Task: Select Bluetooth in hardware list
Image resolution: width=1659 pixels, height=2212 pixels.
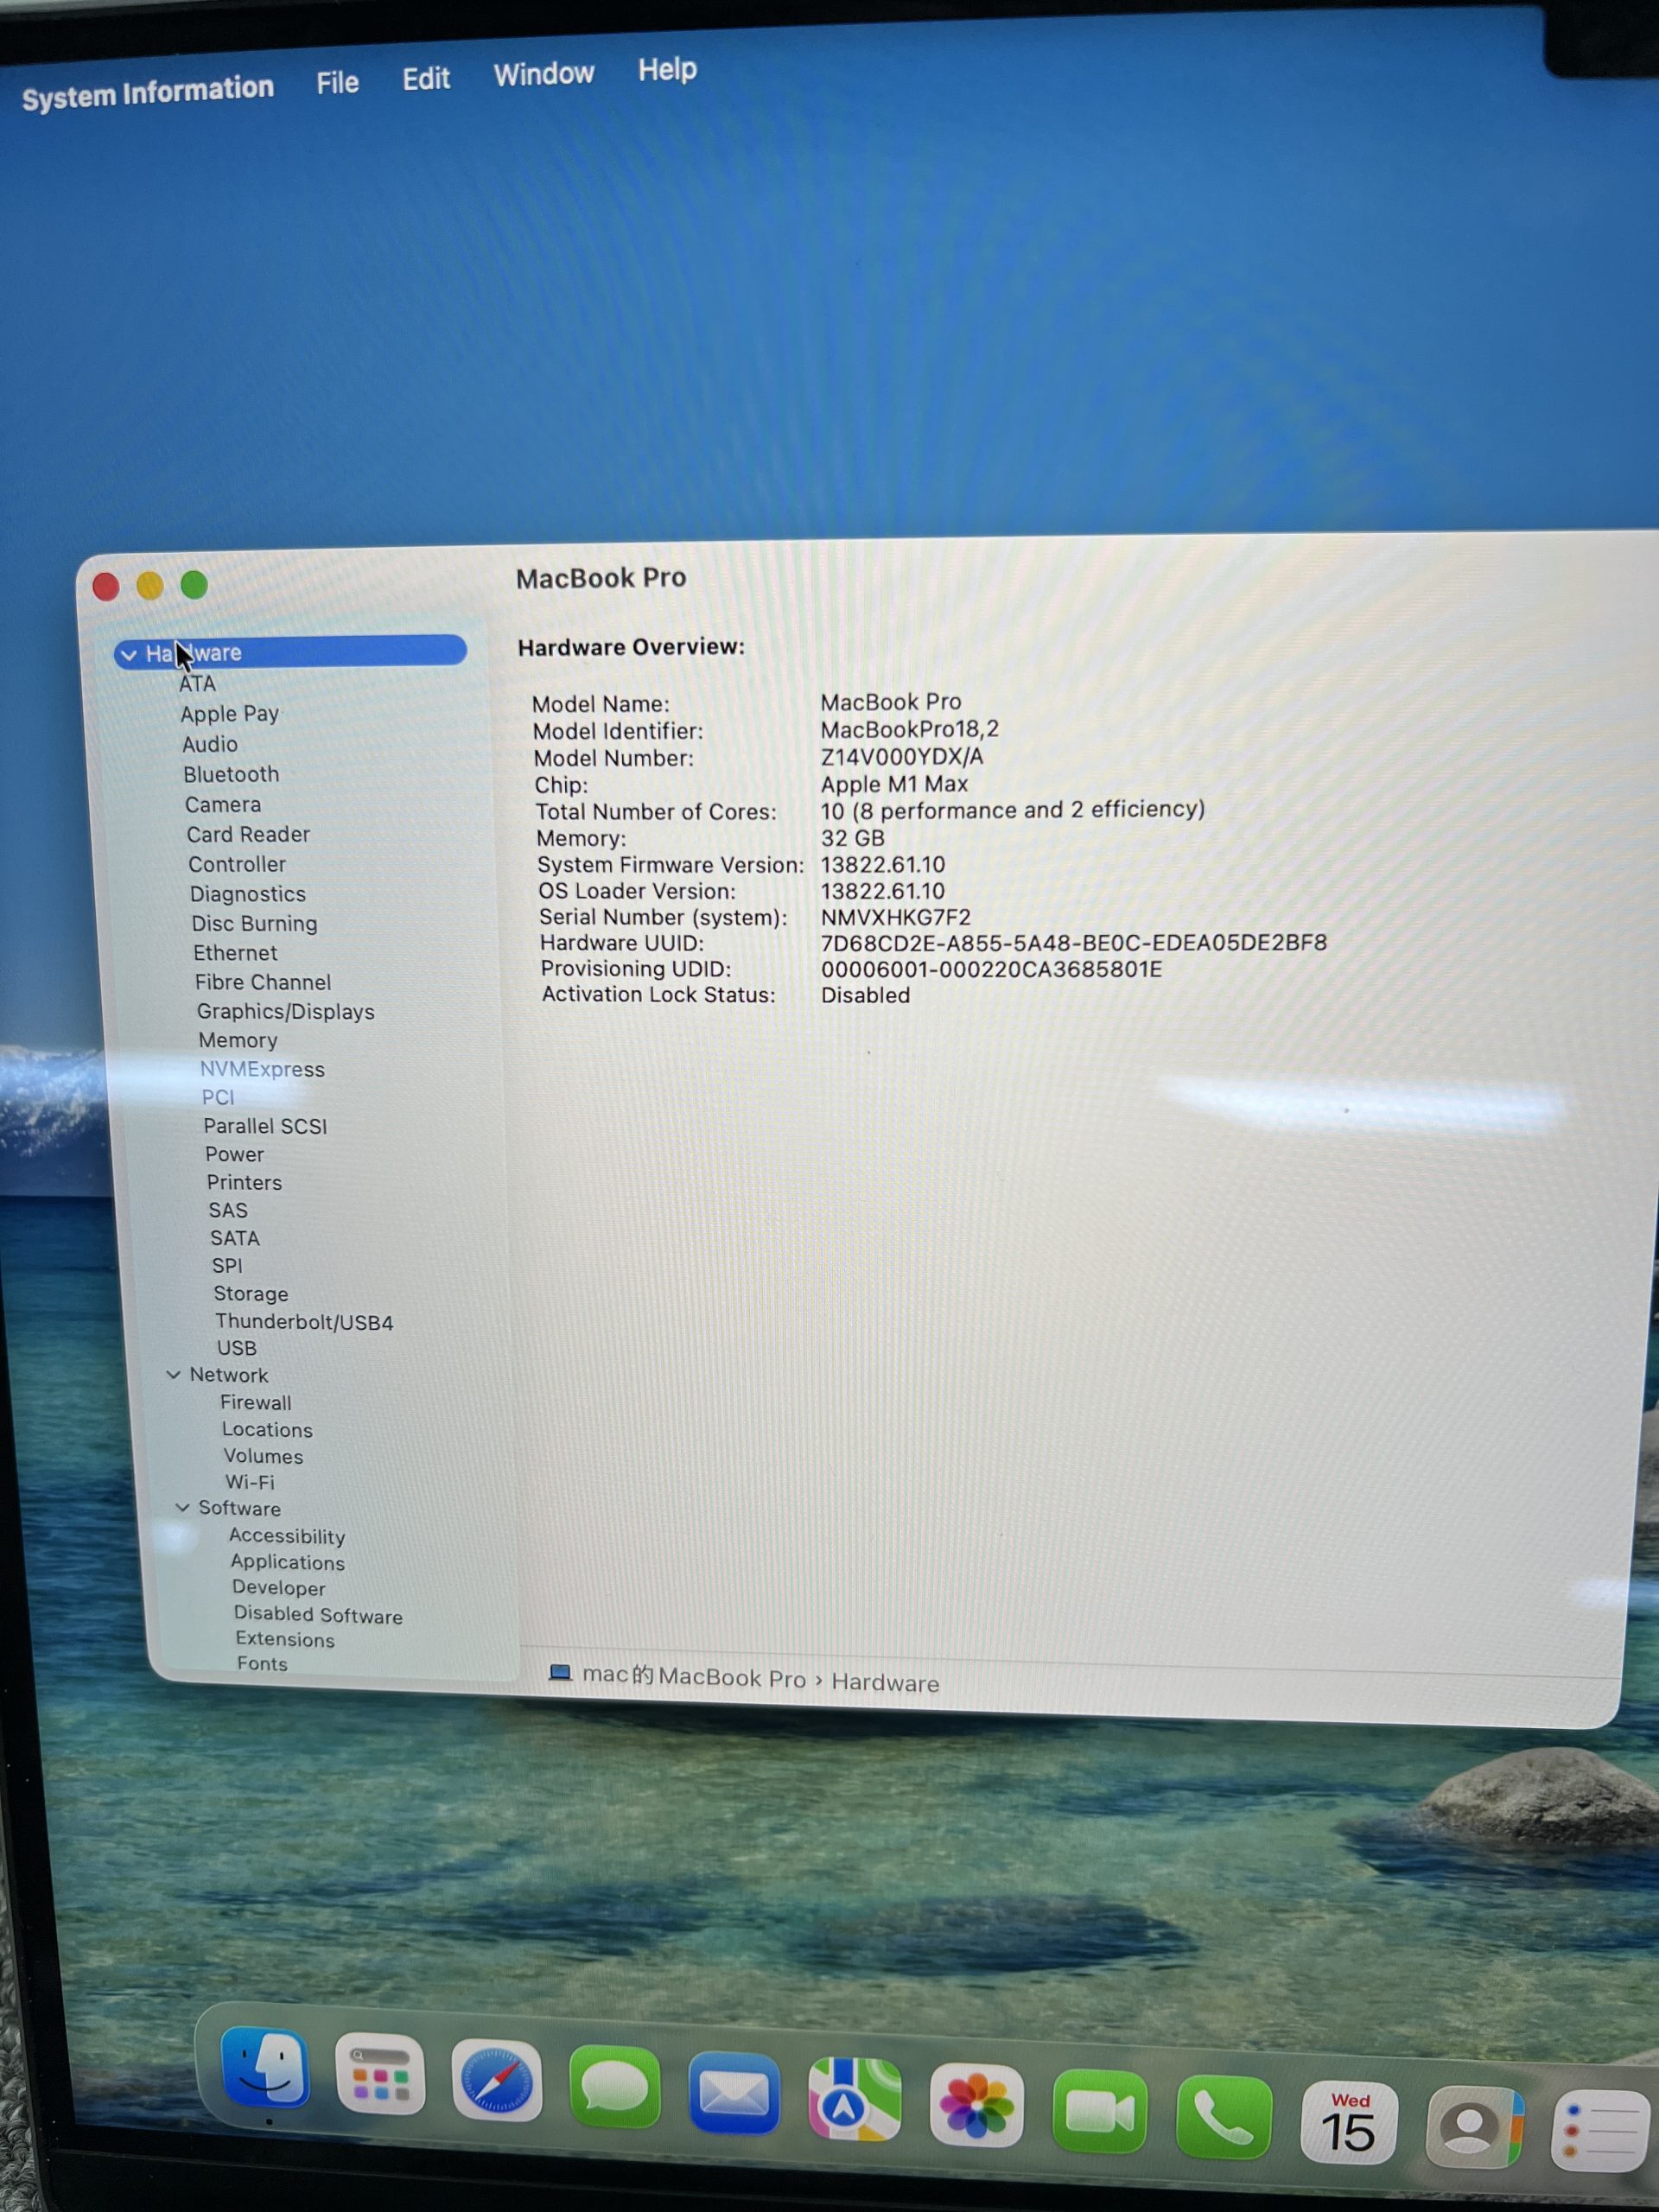Action: click(x=231, y=775)
